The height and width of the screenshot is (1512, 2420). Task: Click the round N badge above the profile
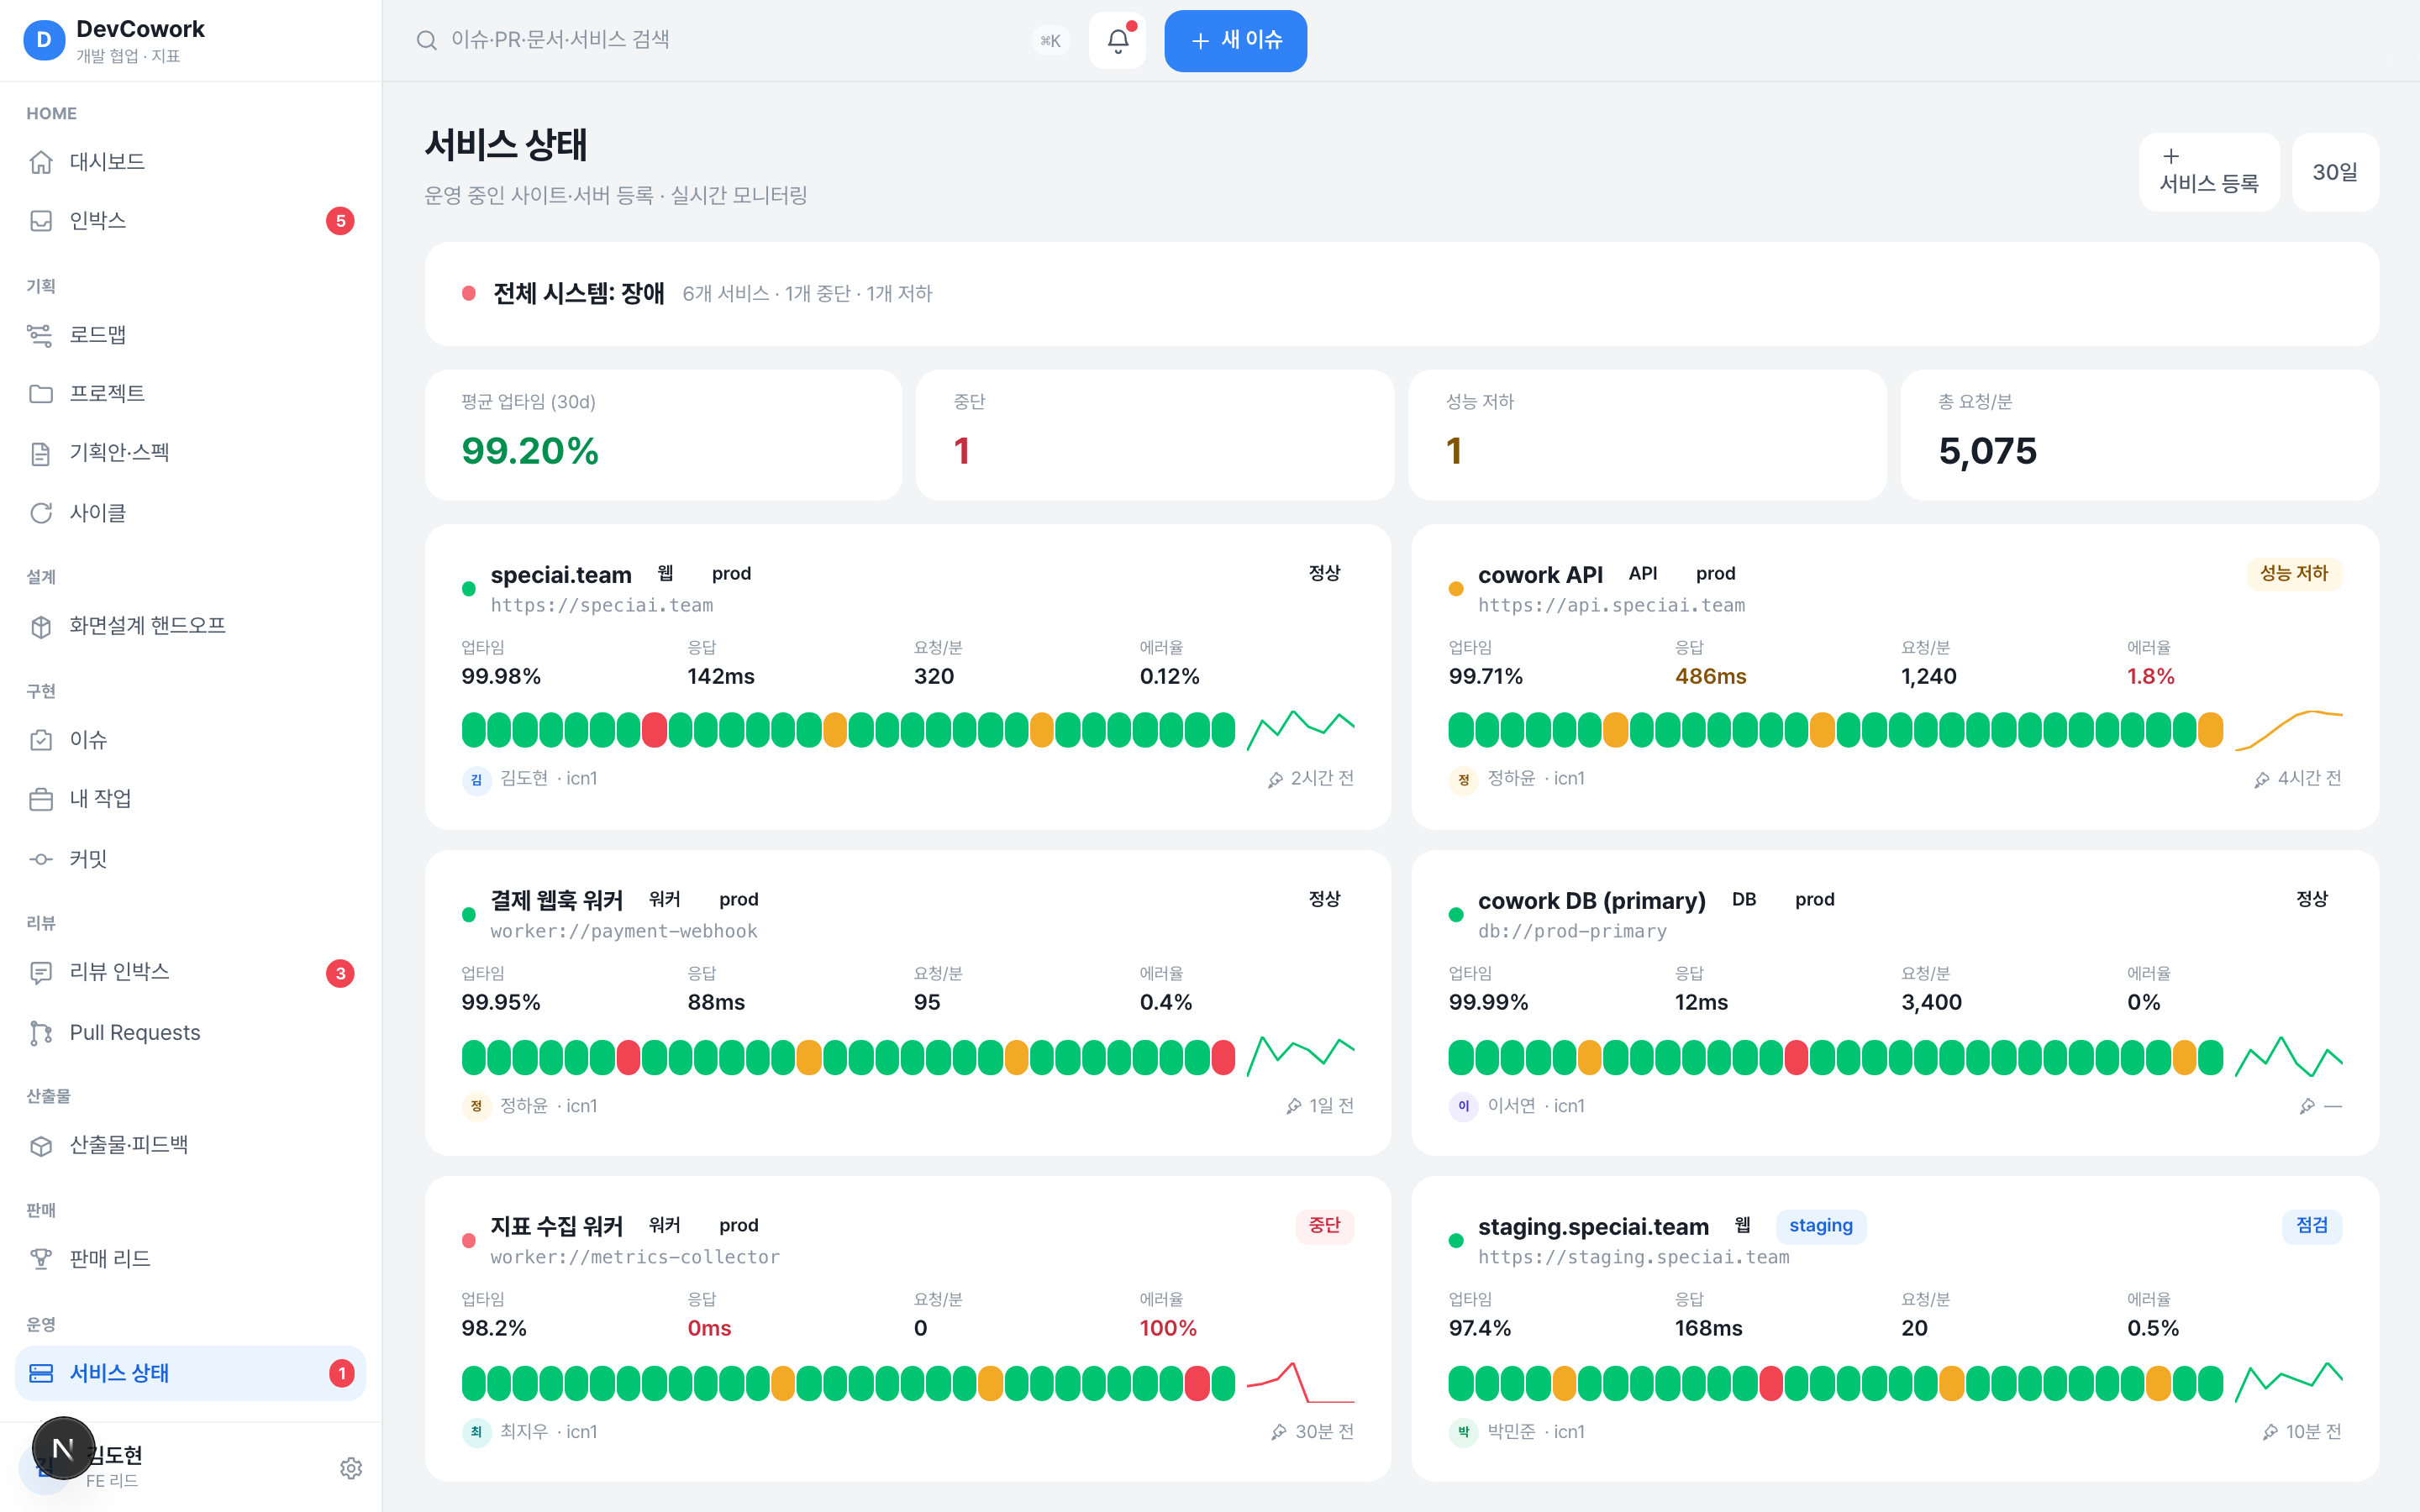coord(63,1448)
